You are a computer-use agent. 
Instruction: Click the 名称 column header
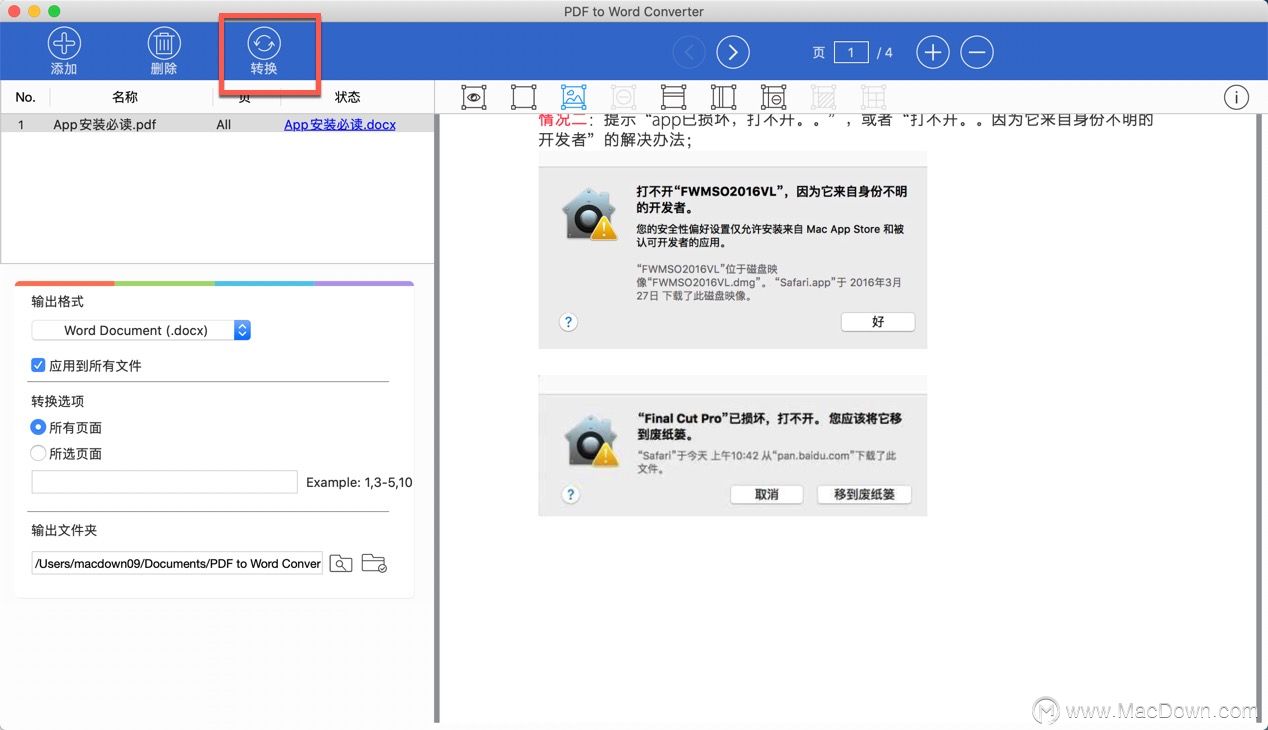click(125, 97)
